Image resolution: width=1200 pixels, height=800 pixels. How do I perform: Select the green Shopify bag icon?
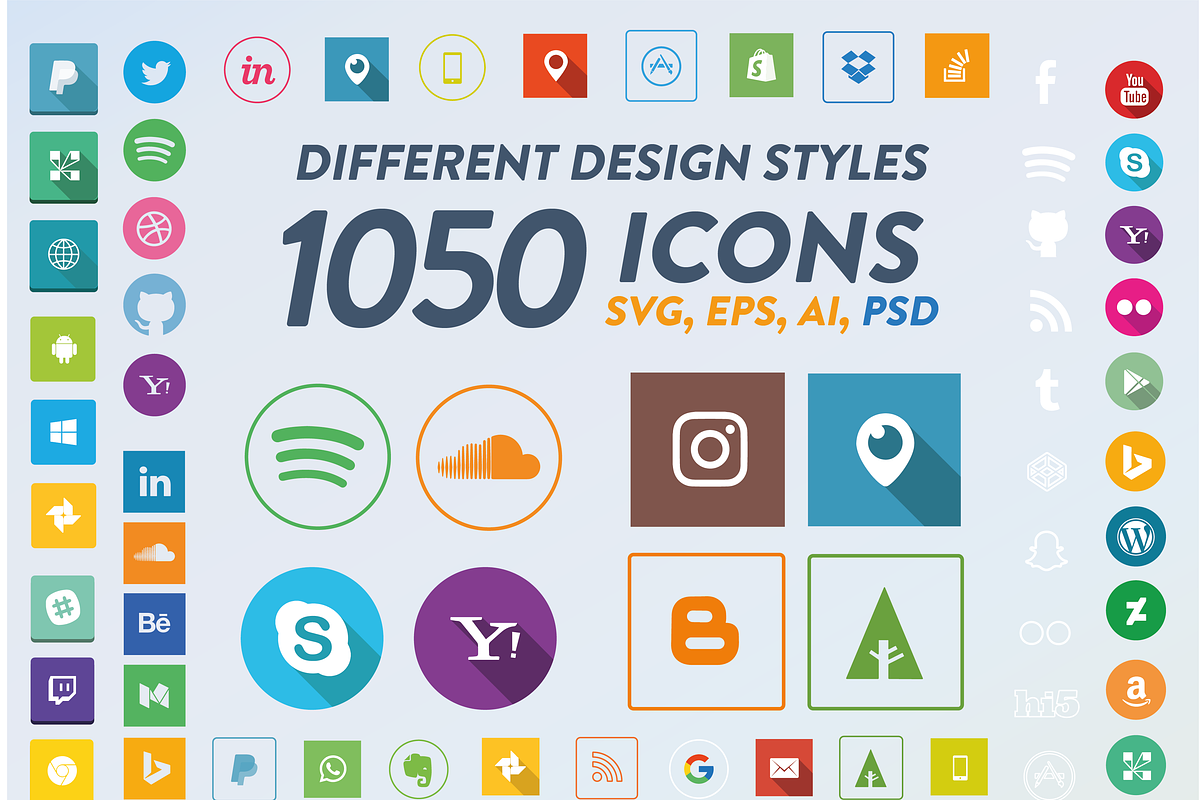(x=761, y=66)
